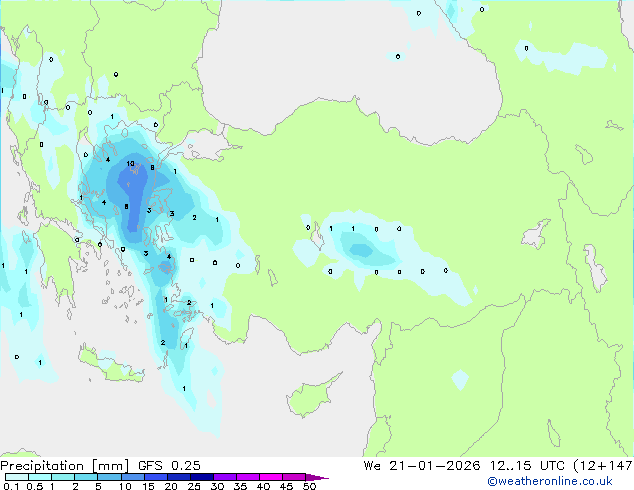The width and height of the screenshot is (634, 490).
Task: Click the "25" color scale label
Action: pos(194,486)
